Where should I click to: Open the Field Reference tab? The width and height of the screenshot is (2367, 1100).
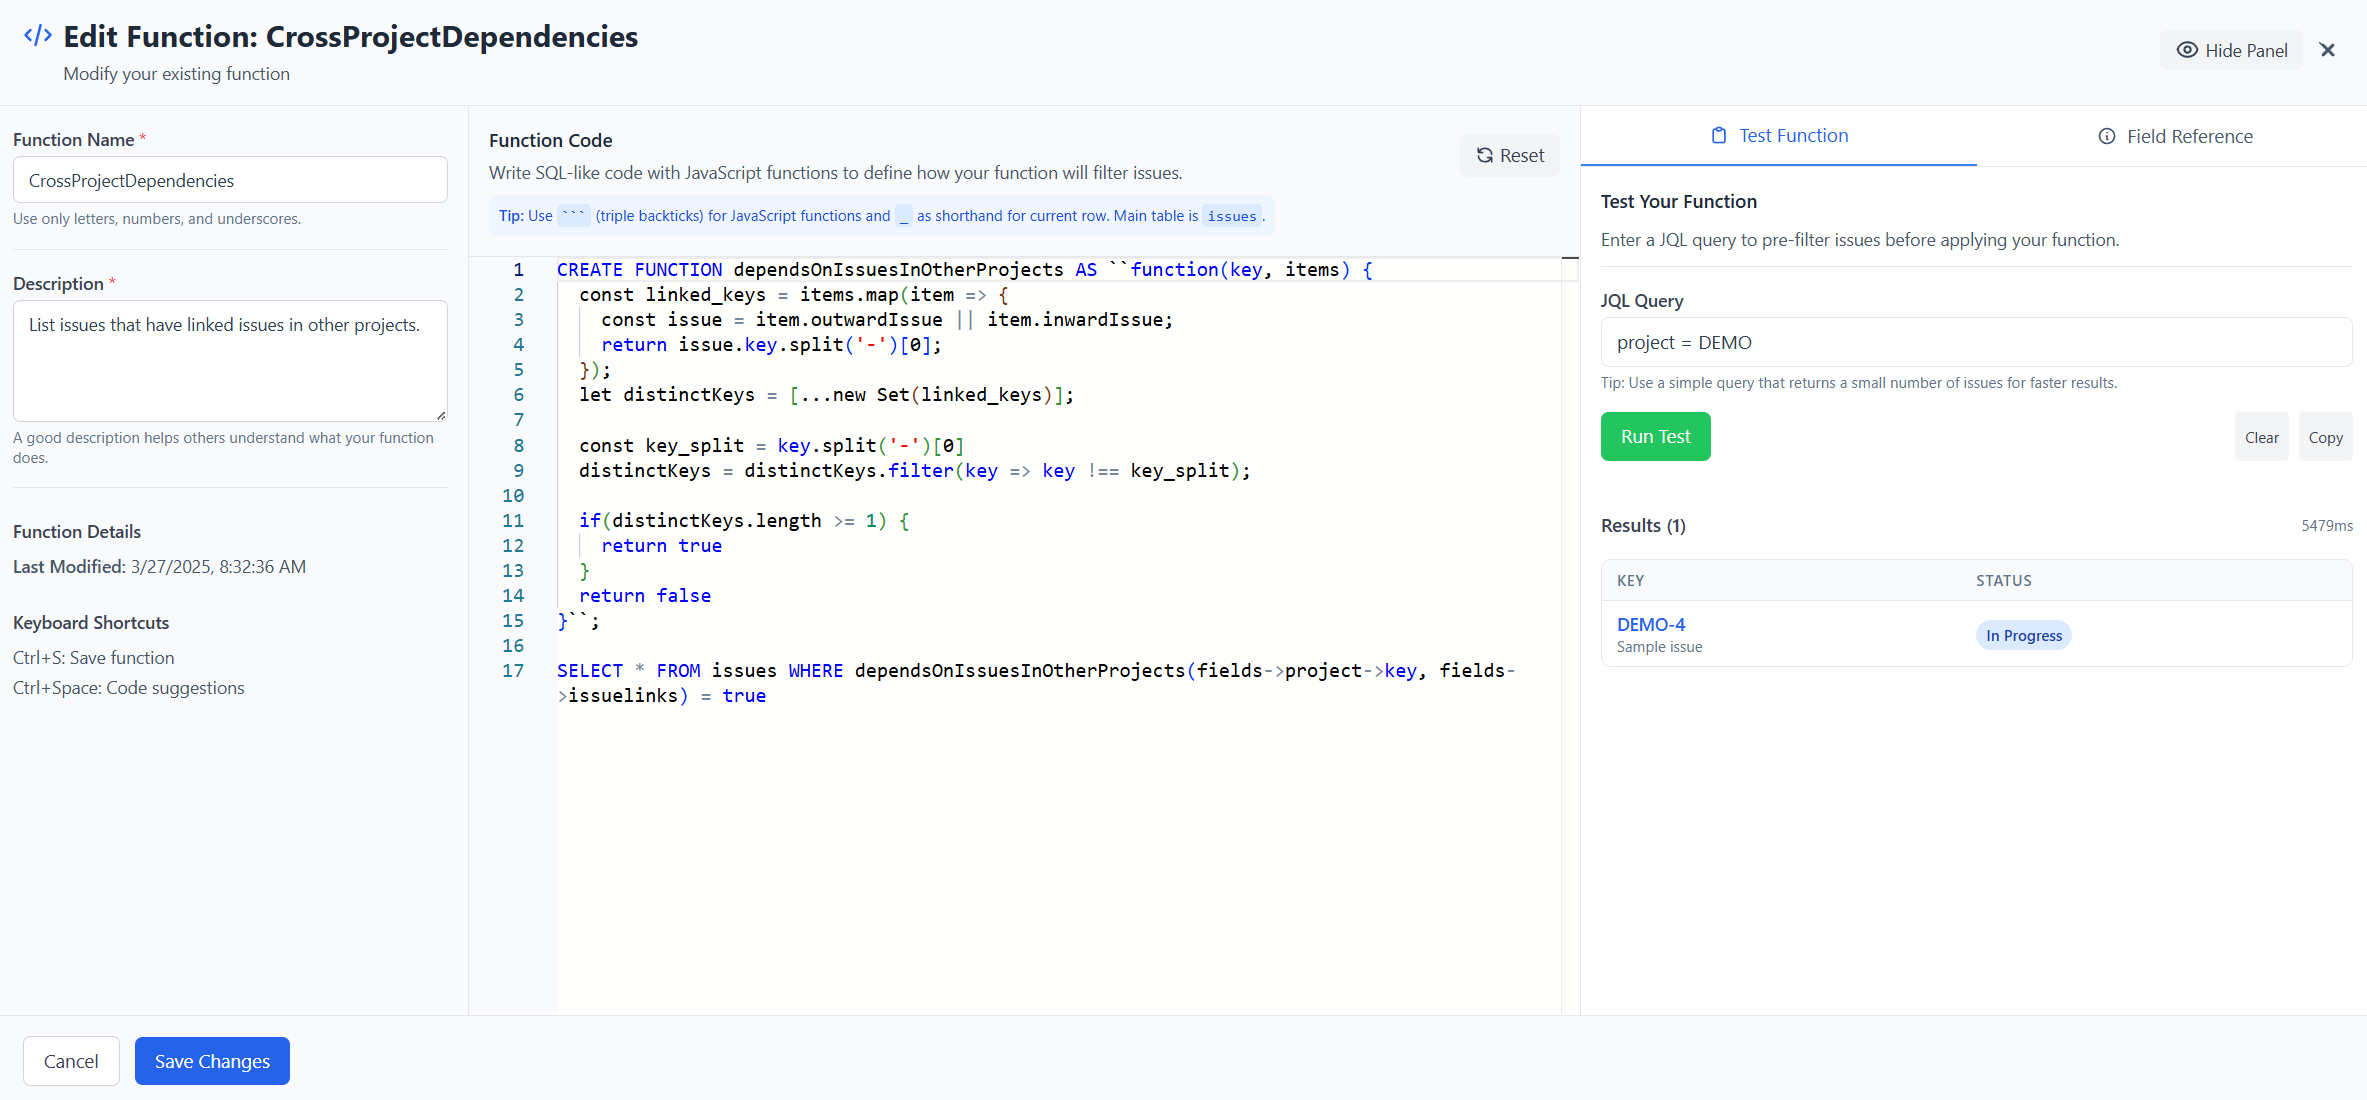[2175, 136]
